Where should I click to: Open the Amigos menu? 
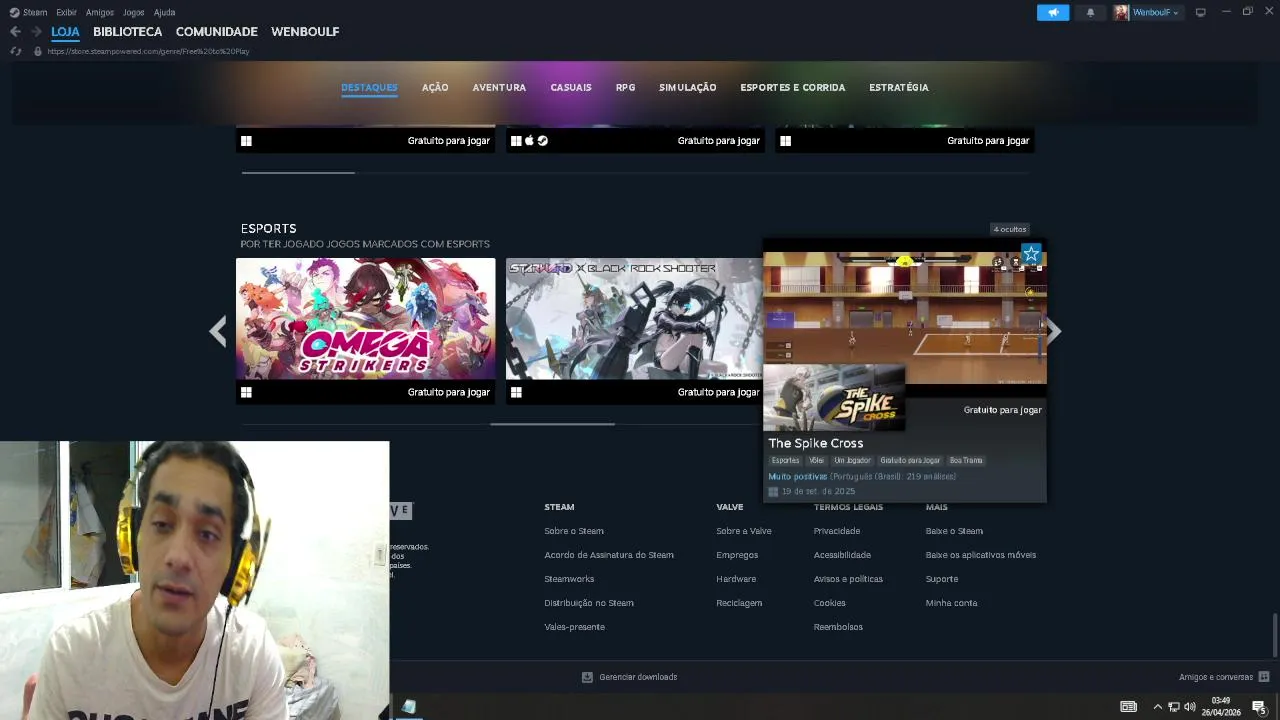click(100, 12)
